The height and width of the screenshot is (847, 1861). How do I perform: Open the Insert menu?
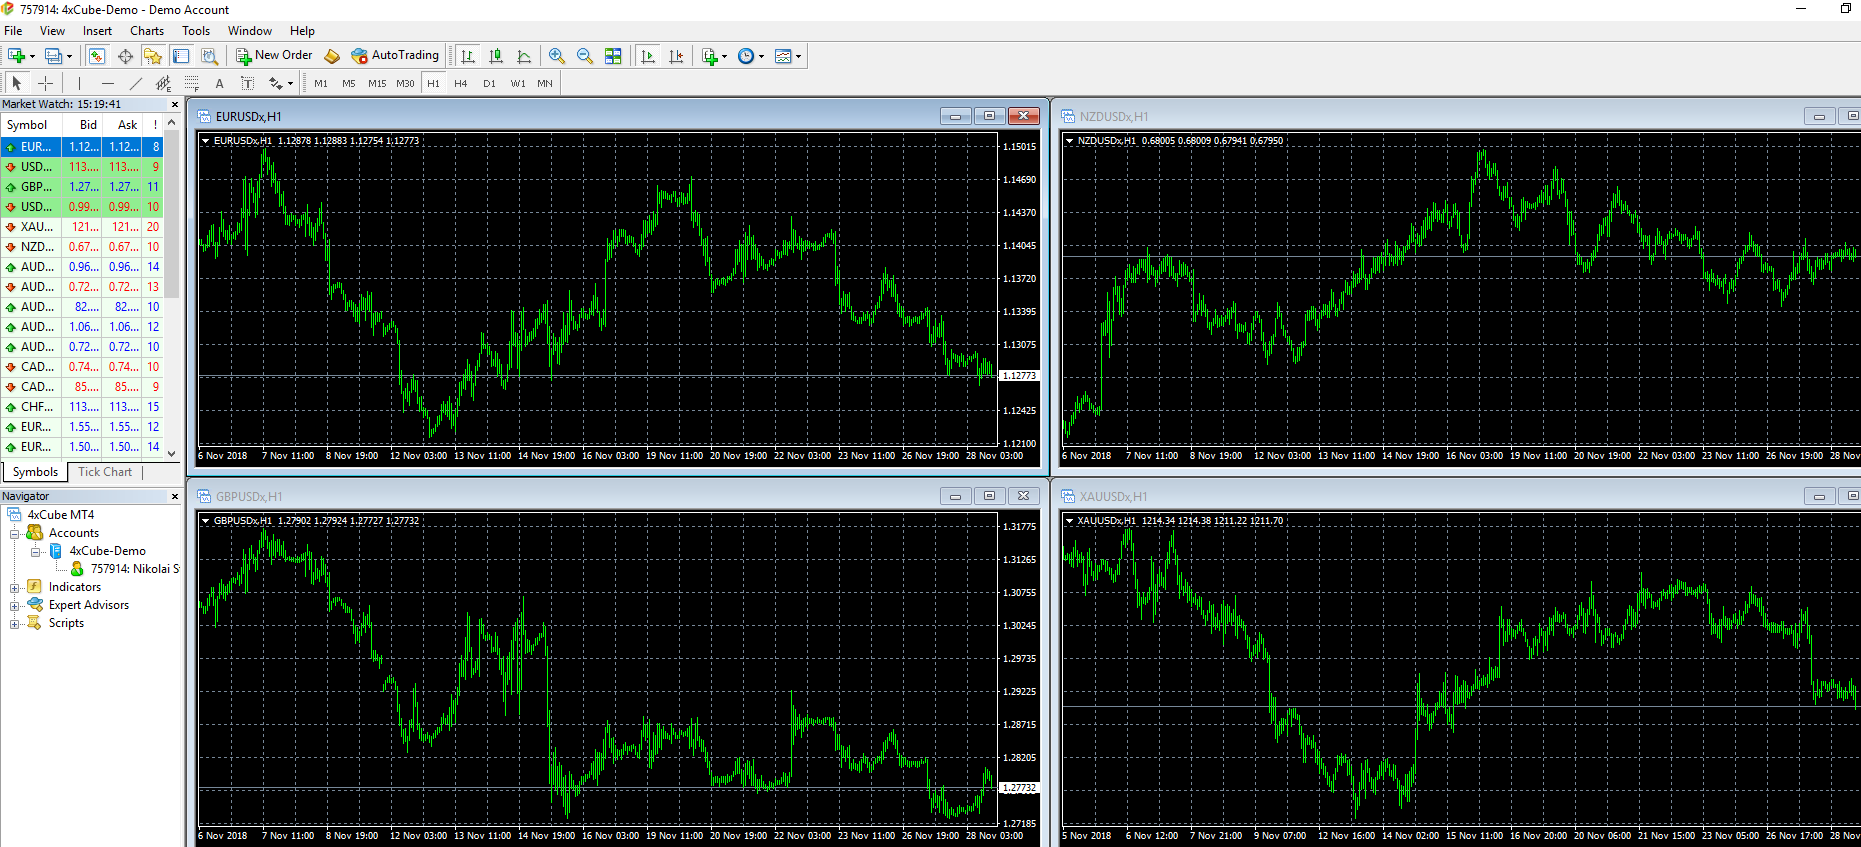(97, 31)
